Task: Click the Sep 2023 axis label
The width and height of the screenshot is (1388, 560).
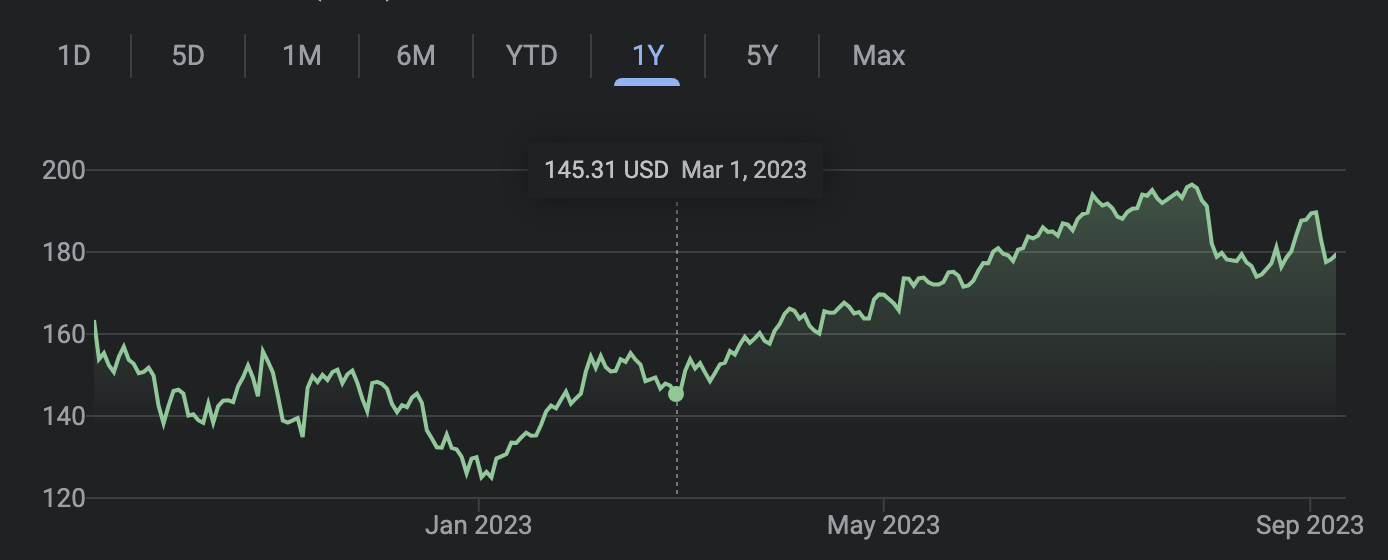Action: [x=1309, y=524]
